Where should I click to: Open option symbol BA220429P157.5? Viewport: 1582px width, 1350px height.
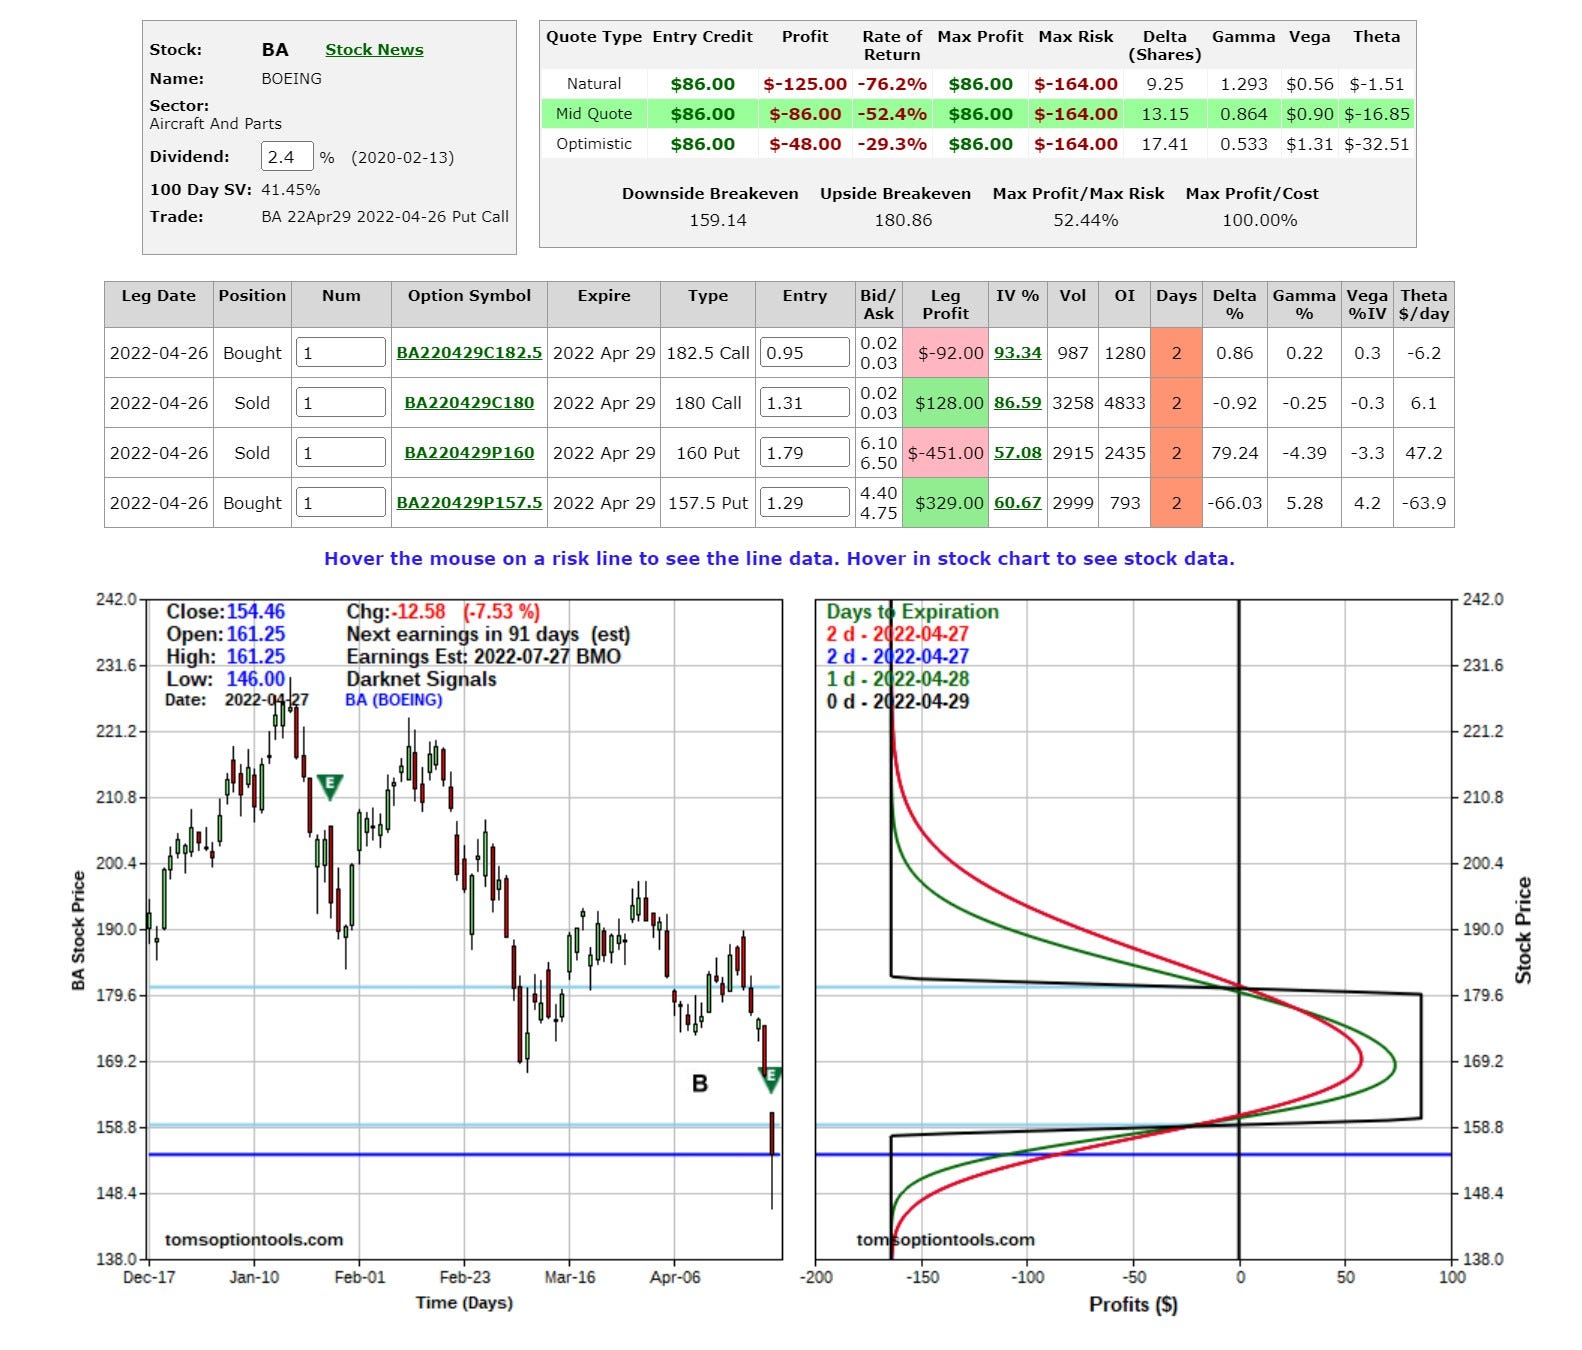pos(469,503)
